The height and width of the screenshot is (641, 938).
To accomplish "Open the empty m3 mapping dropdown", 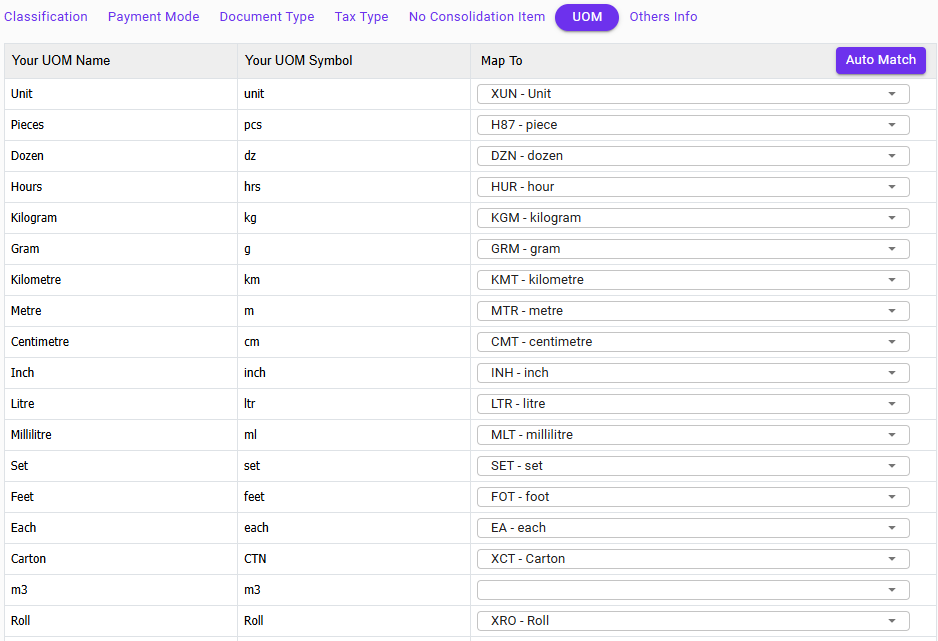I will click(x=693, y=590).
